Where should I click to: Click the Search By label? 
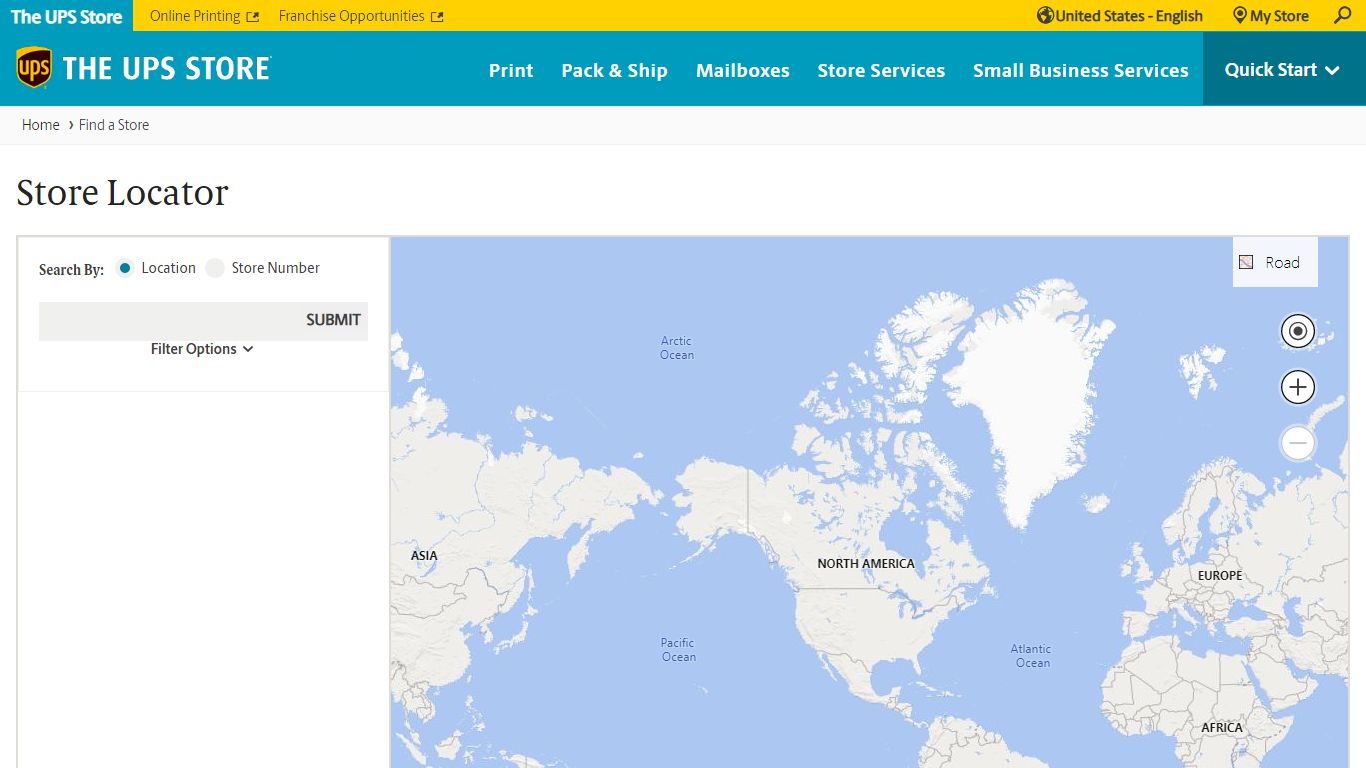[71, 270]
